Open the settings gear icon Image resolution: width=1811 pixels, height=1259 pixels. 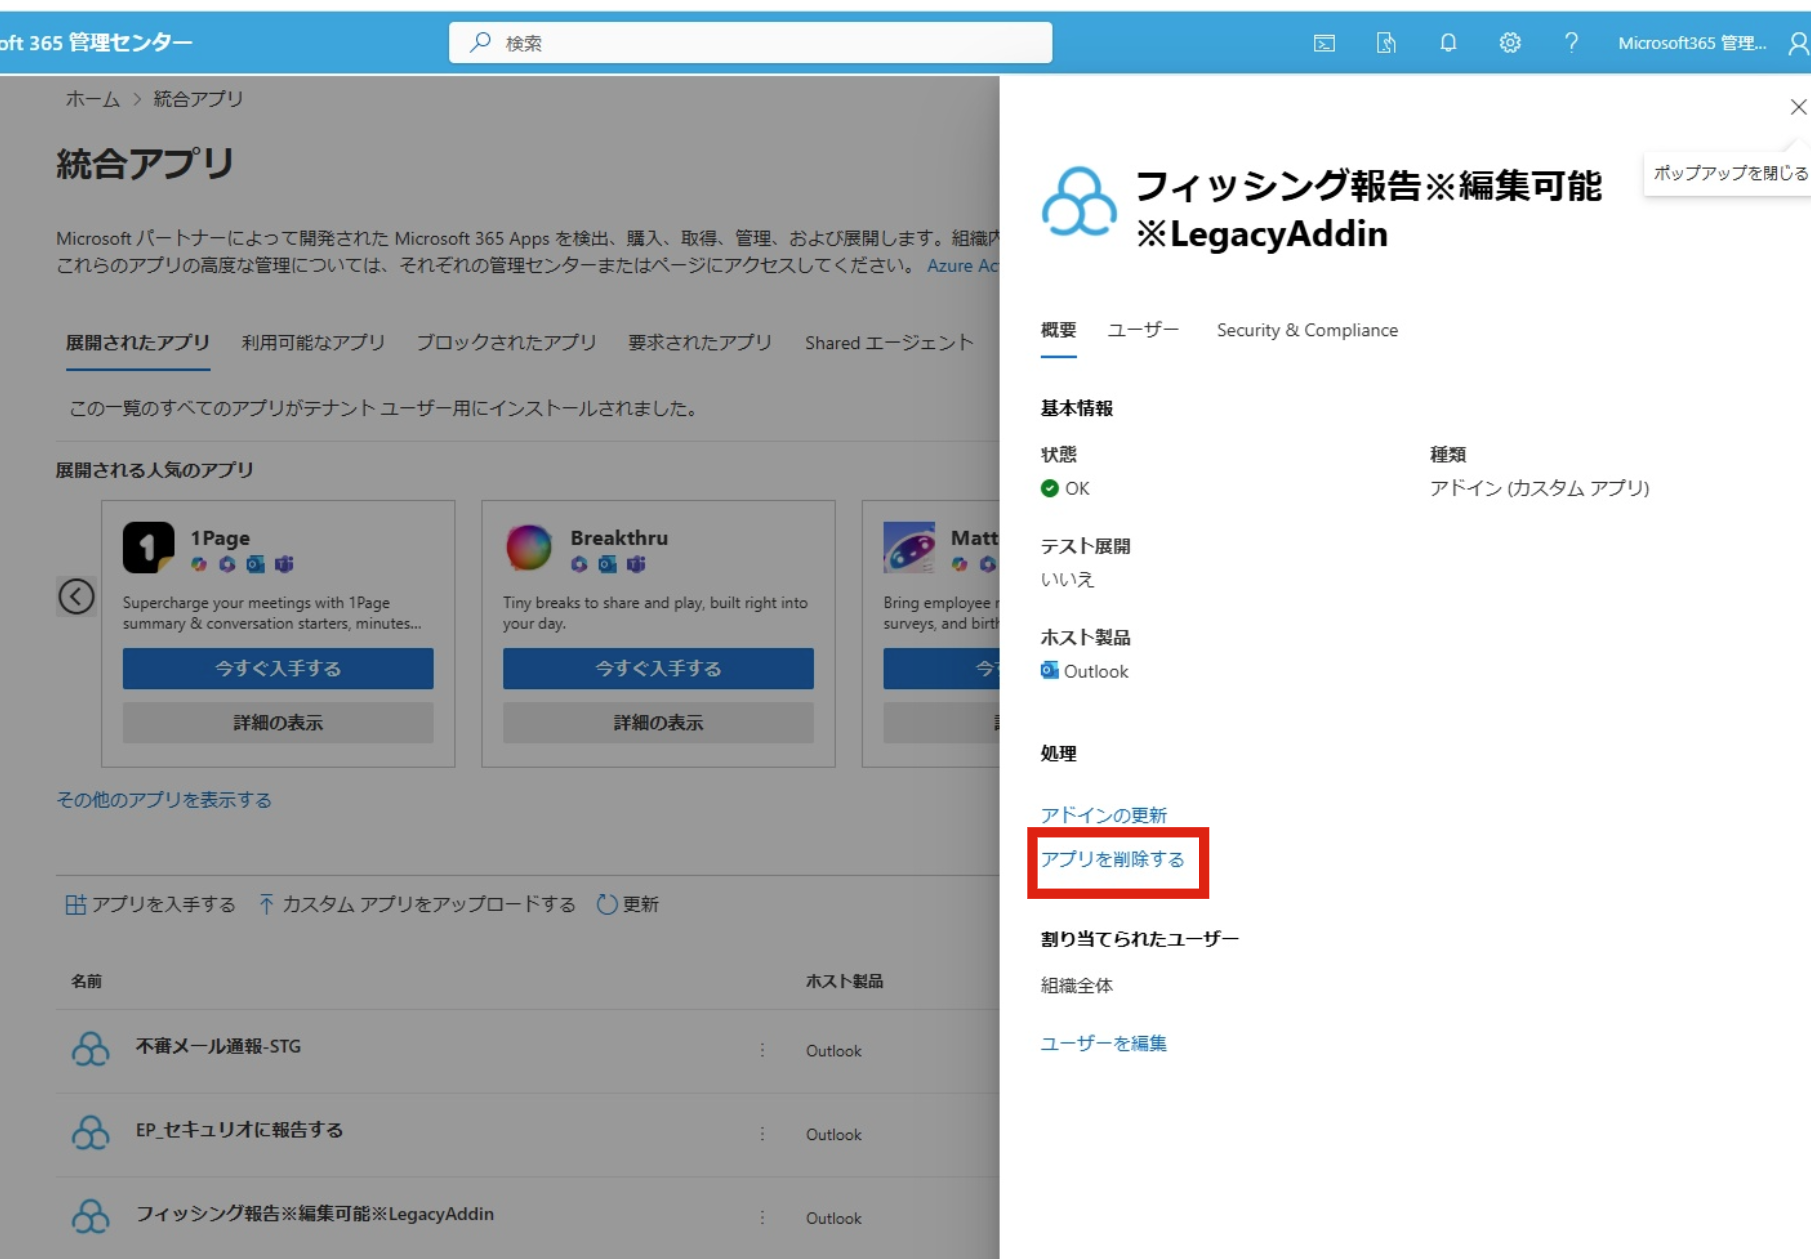(1510, 43)
